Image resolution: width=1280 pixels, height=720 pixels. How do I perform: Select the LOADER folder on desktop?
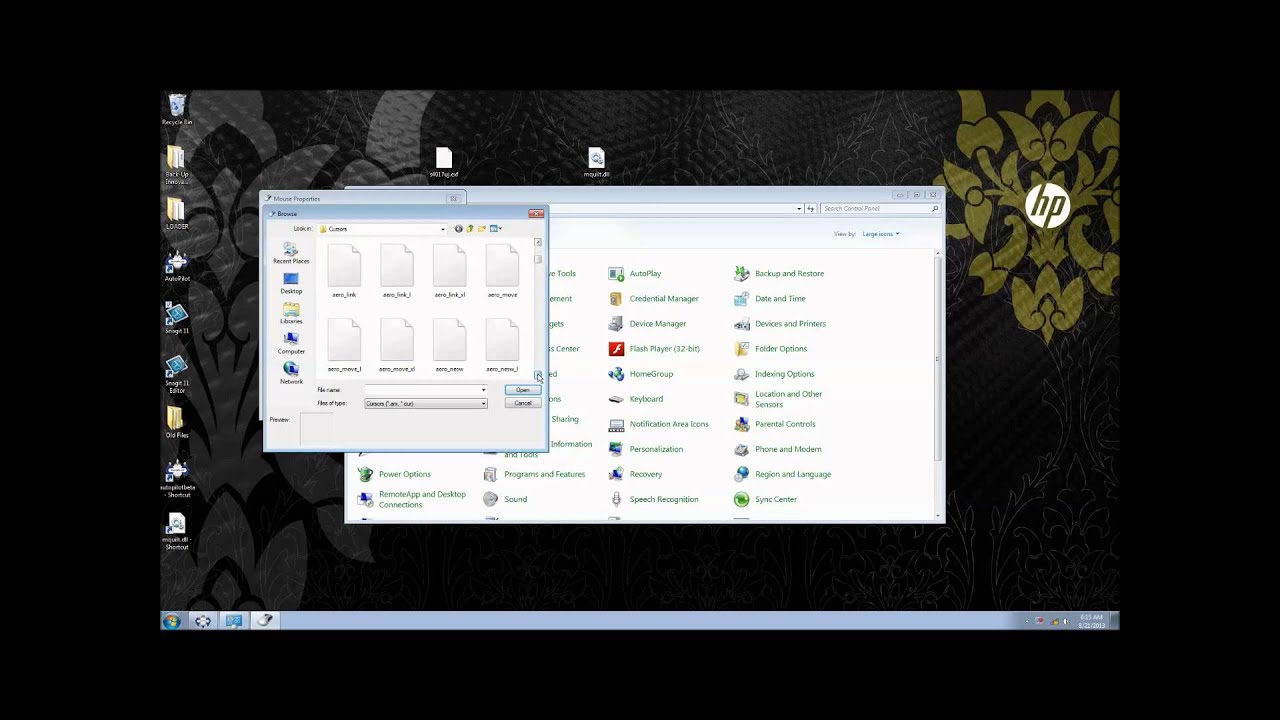[x=177, y=213]
